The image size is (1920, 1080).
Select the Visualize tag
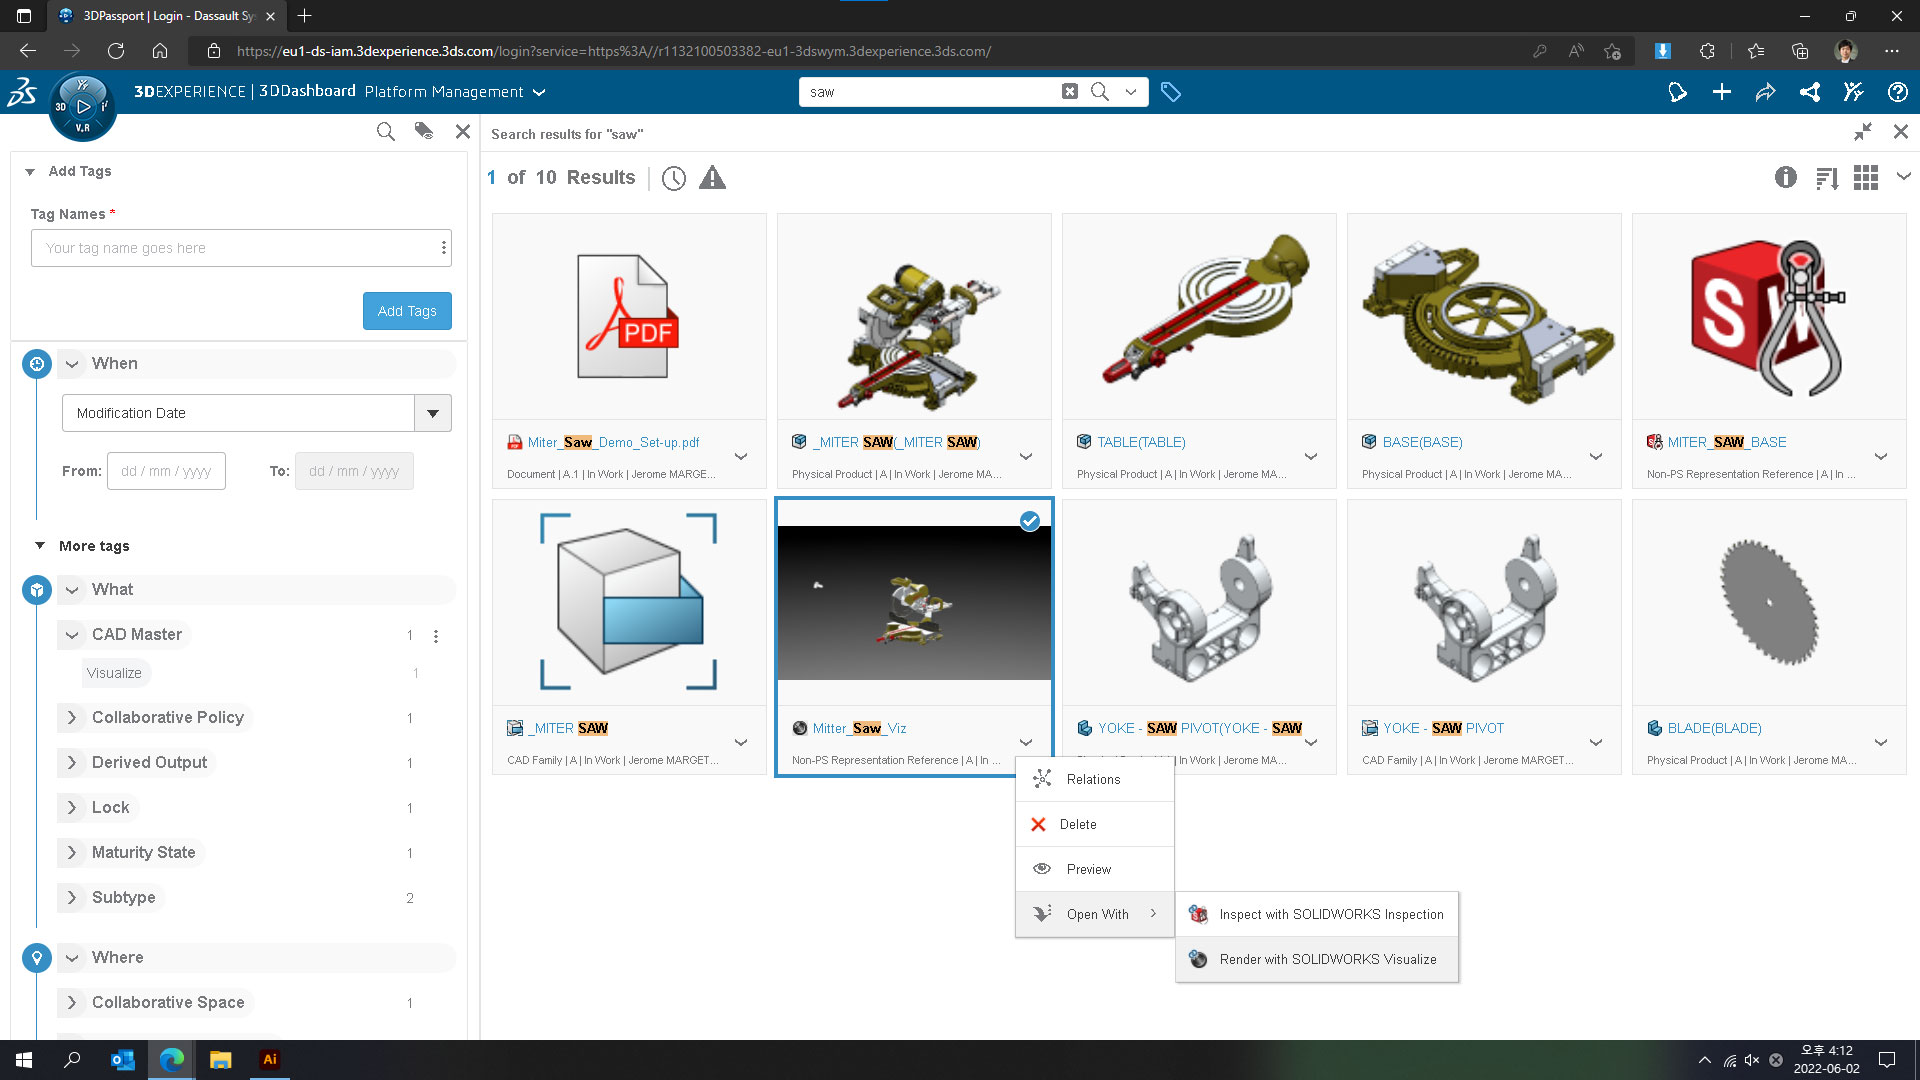pos(115,673)
